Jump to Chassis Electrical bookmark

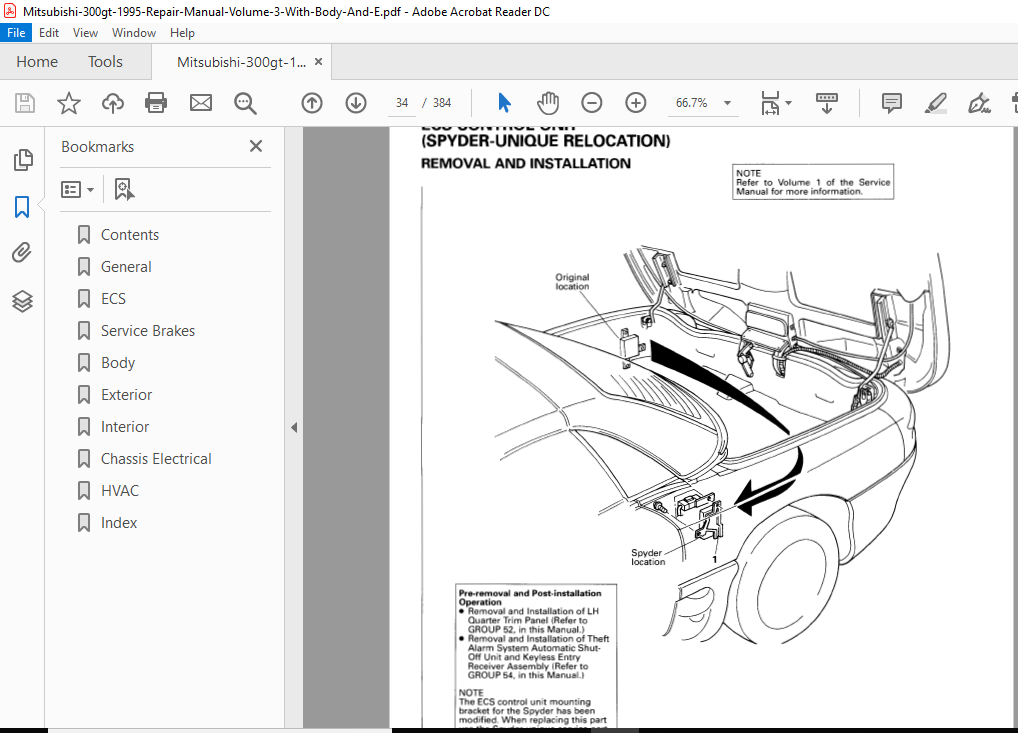[156, 458]
